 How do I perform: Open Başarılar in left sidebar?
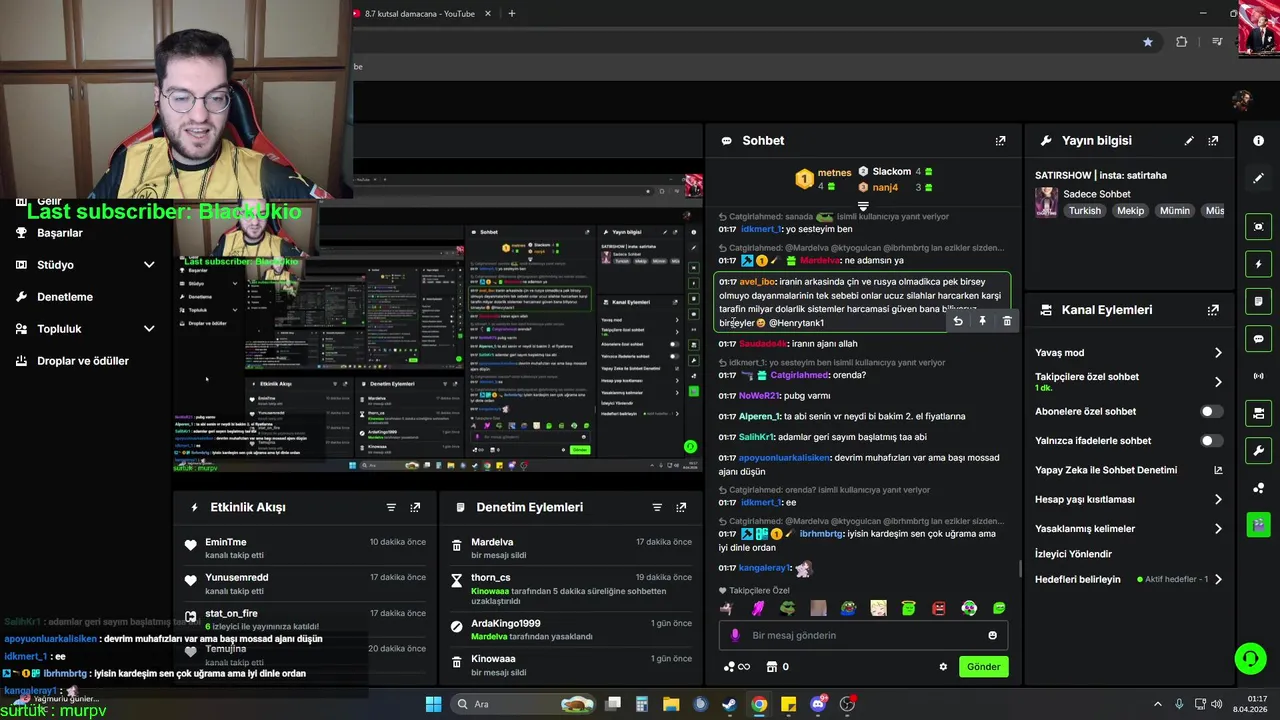click(x=60, y=233)
